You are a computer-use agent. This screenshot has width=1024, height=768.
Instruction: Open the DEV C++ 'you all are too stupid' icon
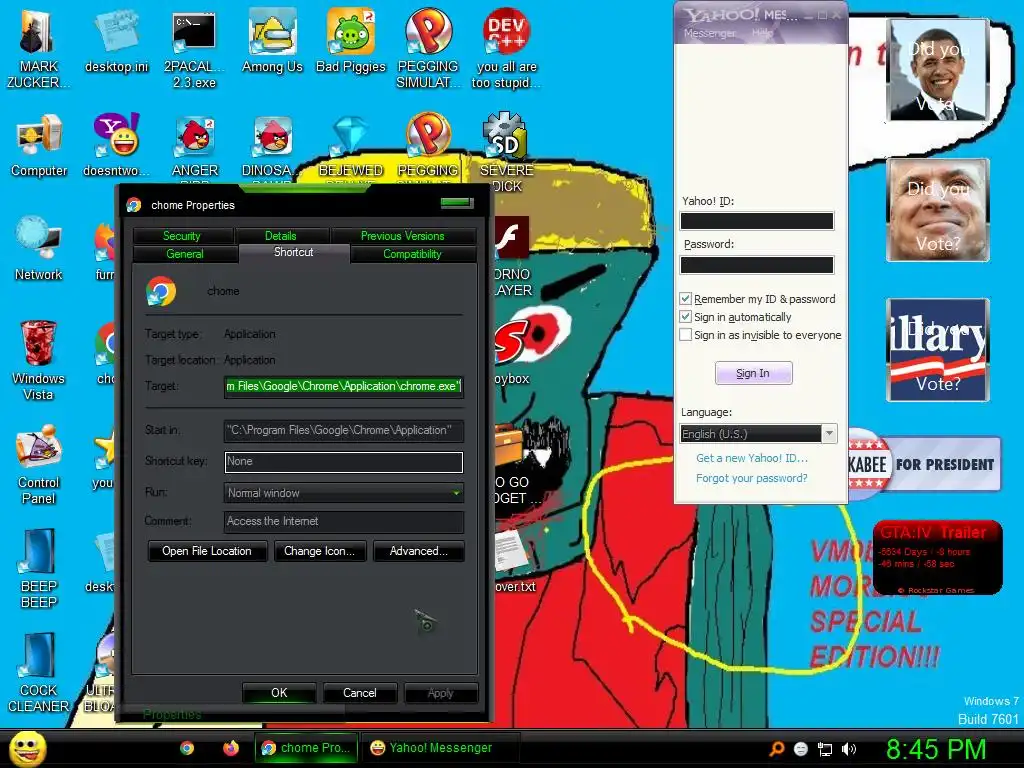click(x=506, y=48)
